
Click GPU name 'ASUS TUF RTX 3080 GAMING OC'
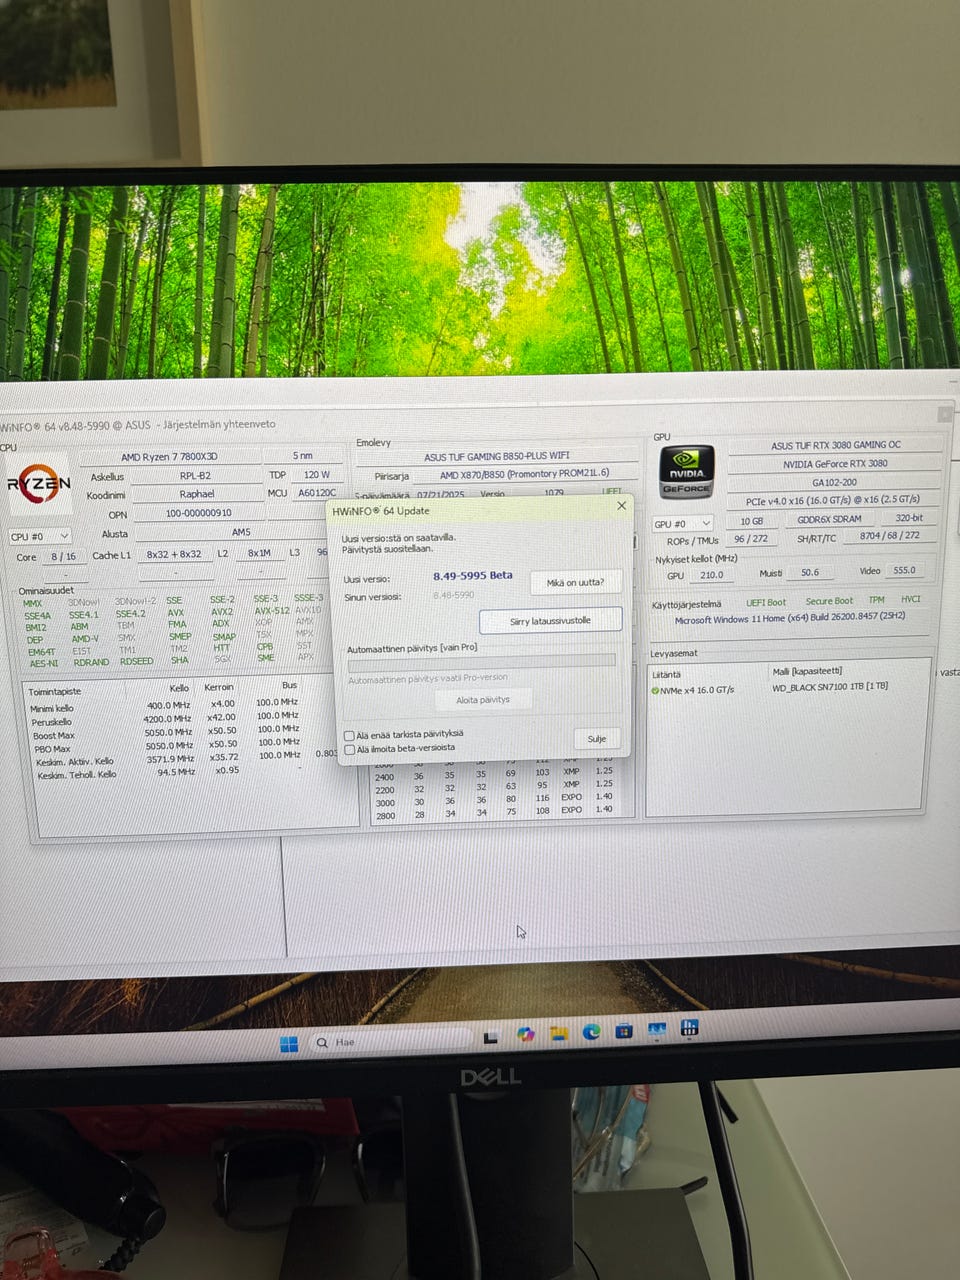pyautogui.click(x=835, y=445)
